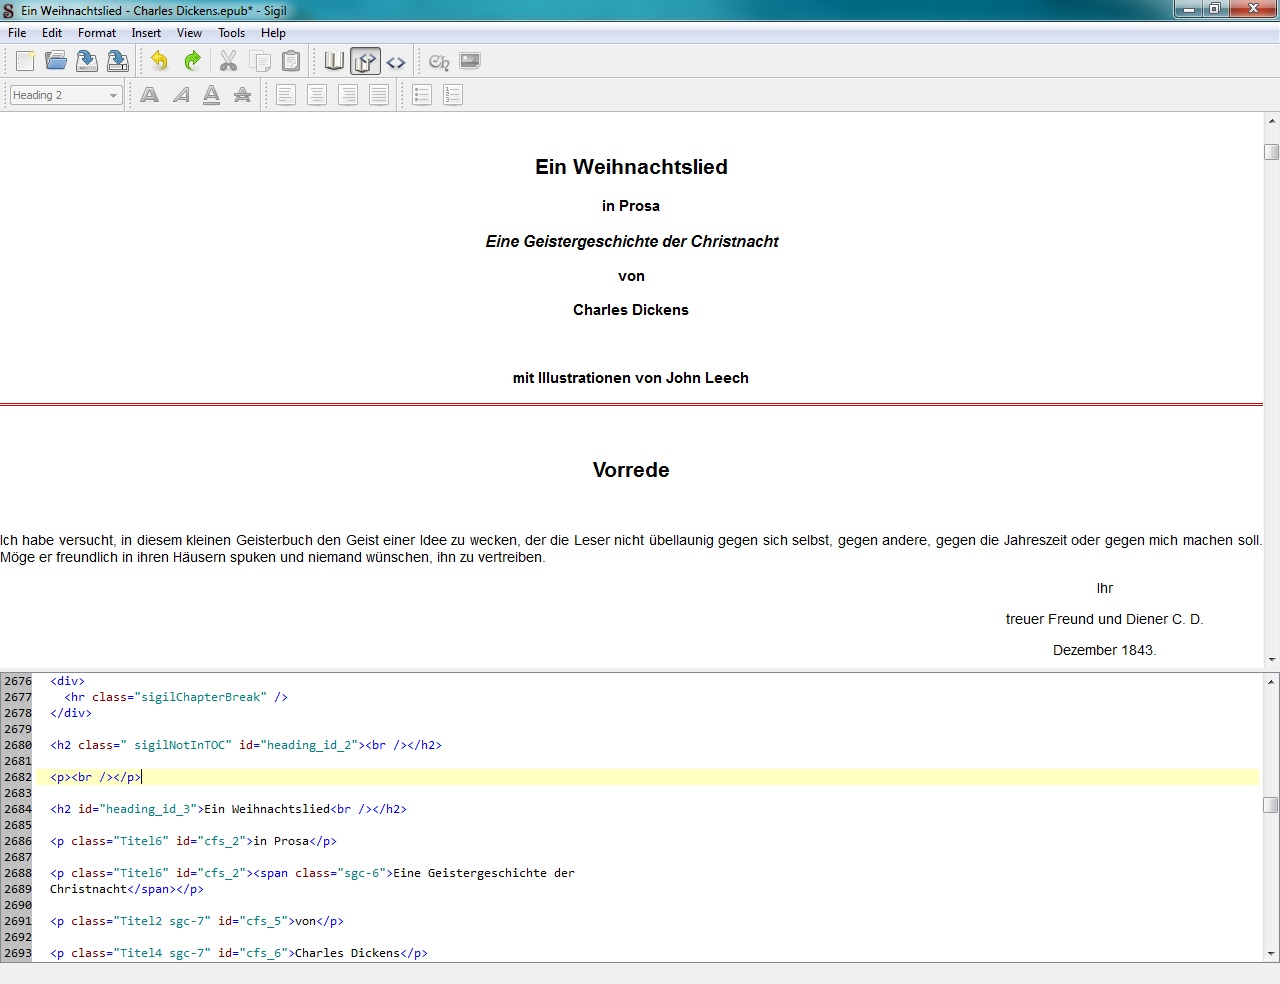Image resolution: width=1280 pixels, height=984 pixels.
Task: Toggle the Split View button
Action: pos(366,62)
